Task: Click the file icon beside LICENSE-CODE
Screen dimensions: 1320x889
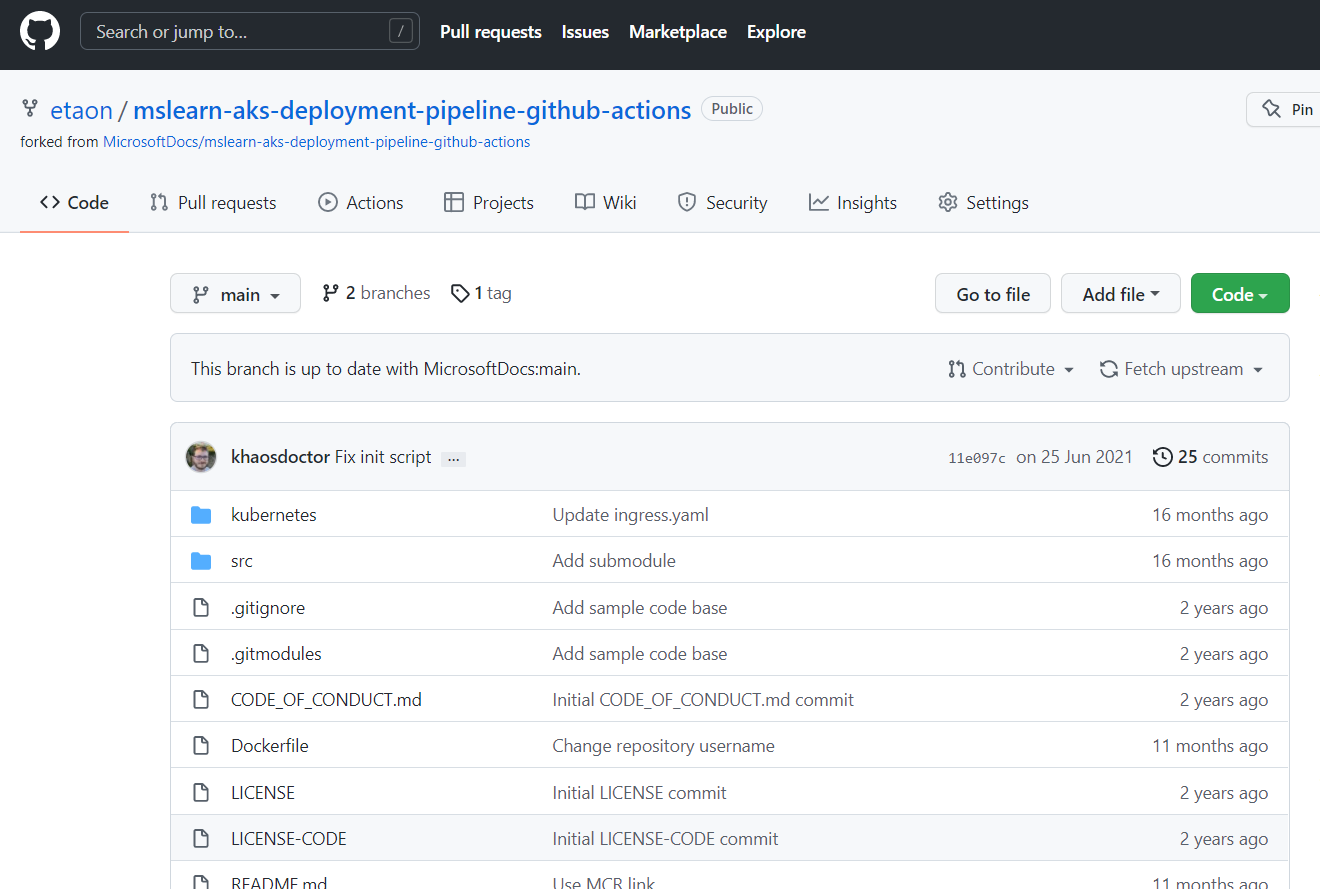Action: click(201, 839)
